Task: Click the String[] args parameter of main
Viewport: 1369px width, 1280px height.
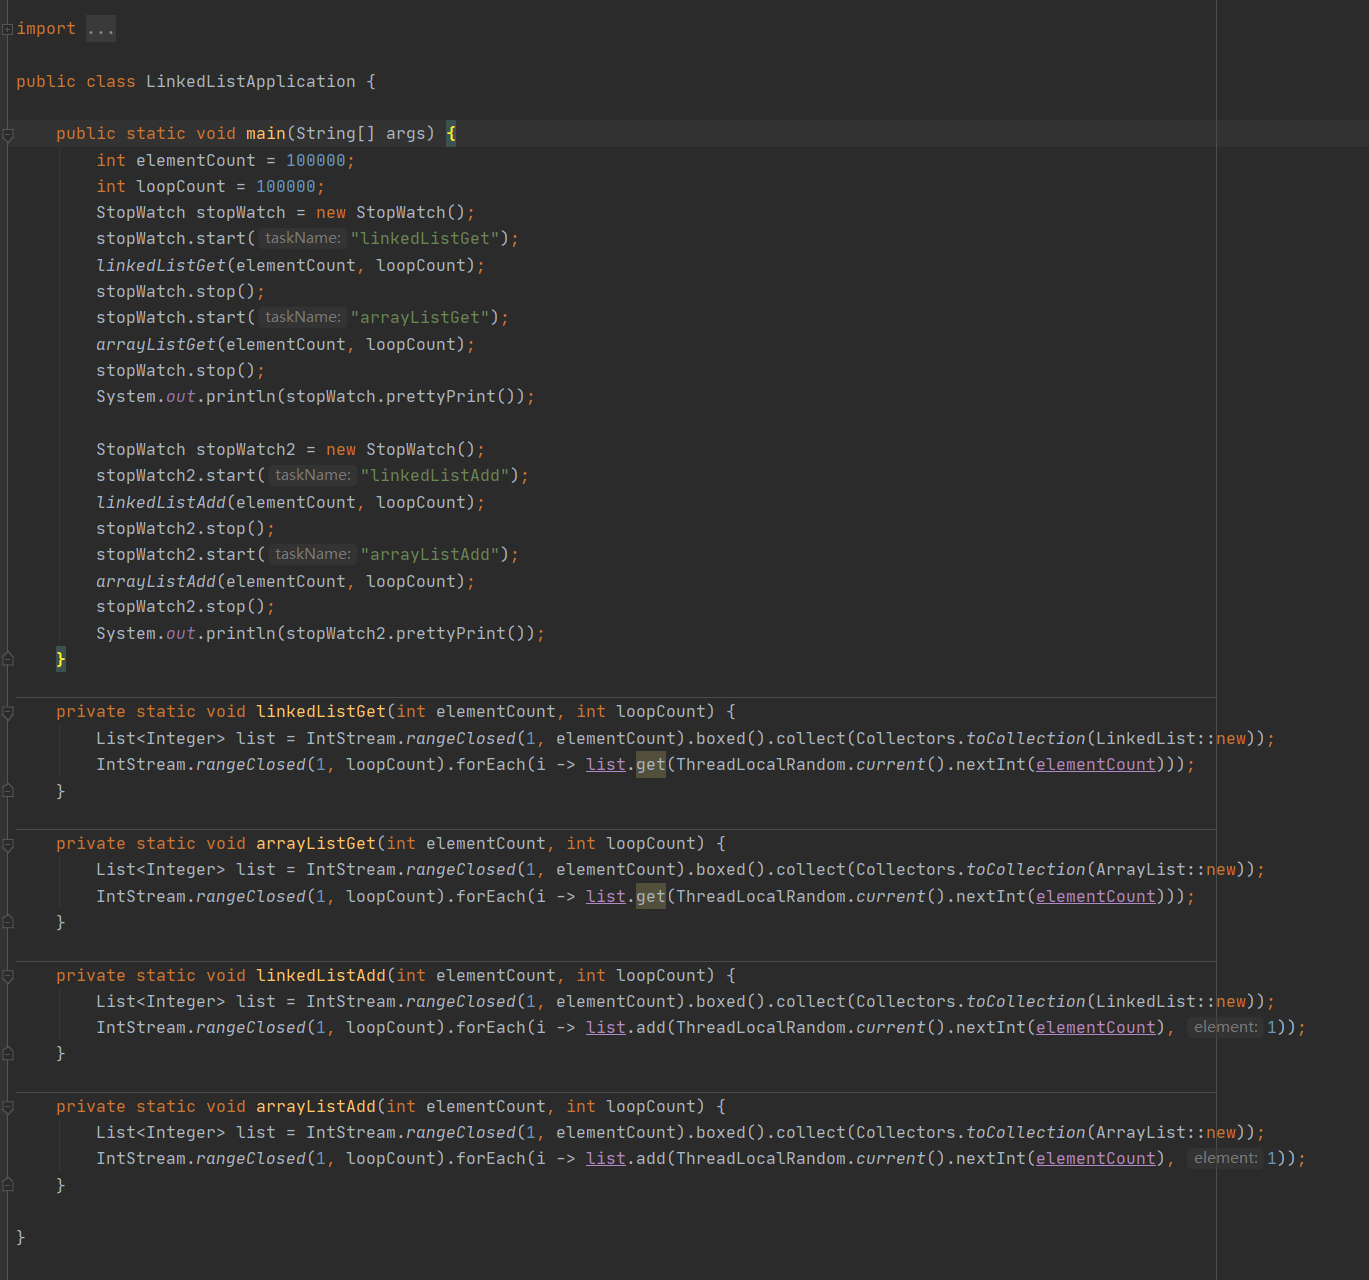Action: point(361,134)
